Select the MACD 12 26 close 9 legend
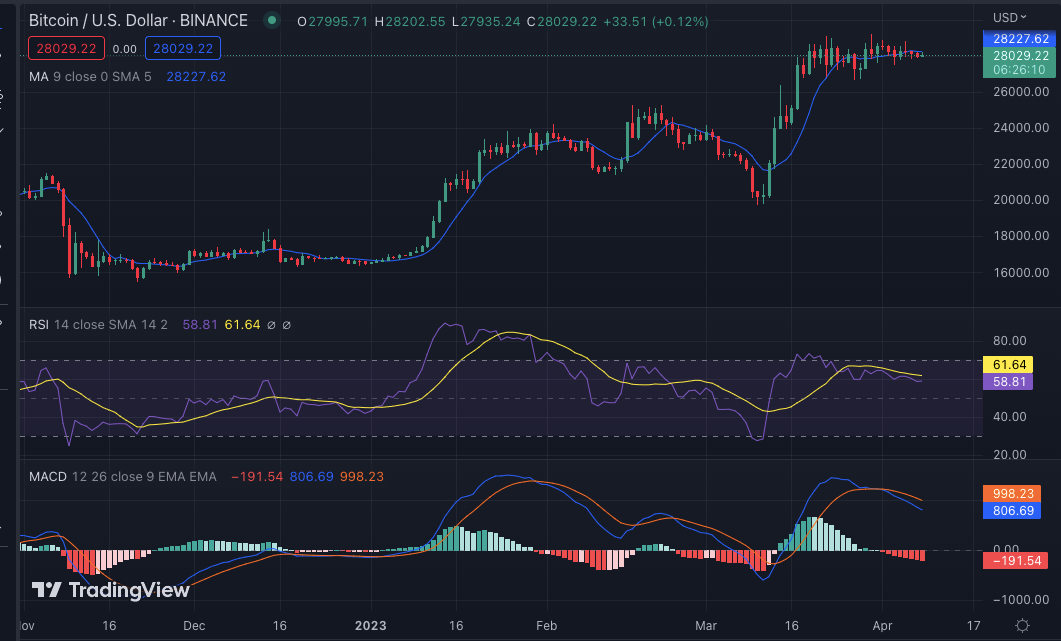The width and height of the screenshot is (1061, 641). tap(122, 477)
